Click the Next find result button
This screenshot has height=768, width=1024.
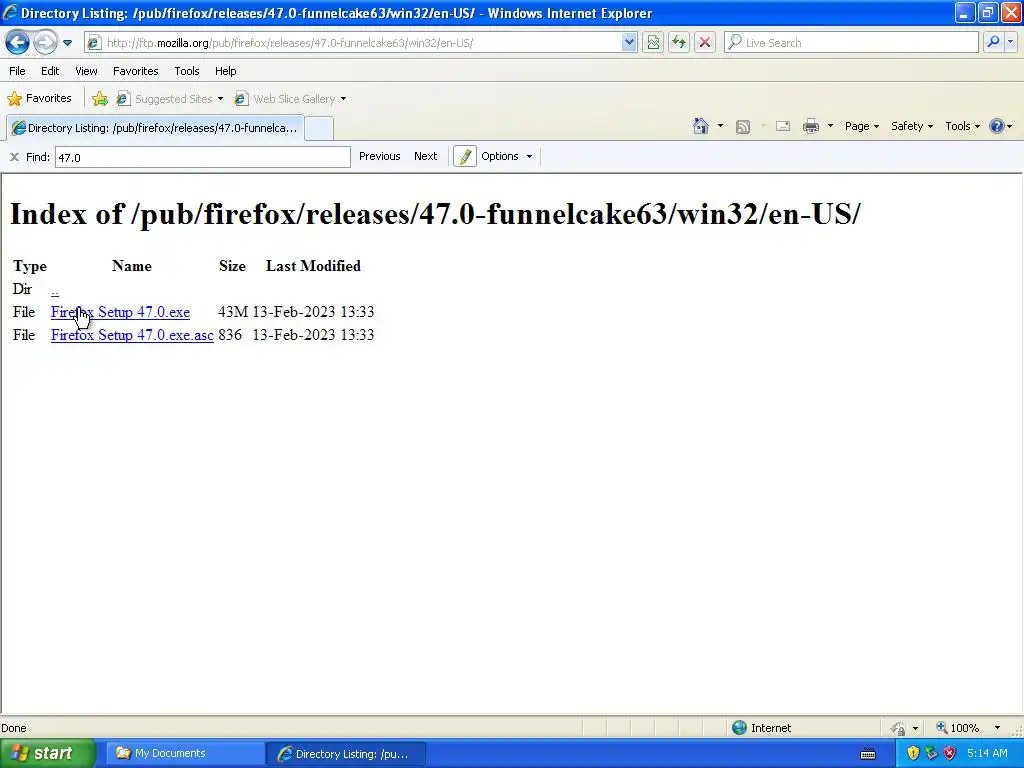click(425, 156)
